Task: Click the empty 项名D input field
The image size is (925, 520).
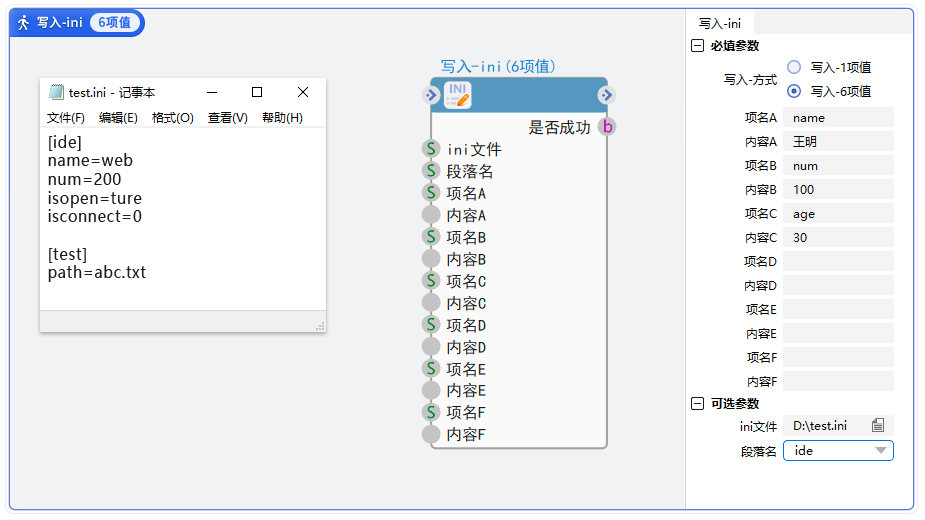Action: point(838,261)
